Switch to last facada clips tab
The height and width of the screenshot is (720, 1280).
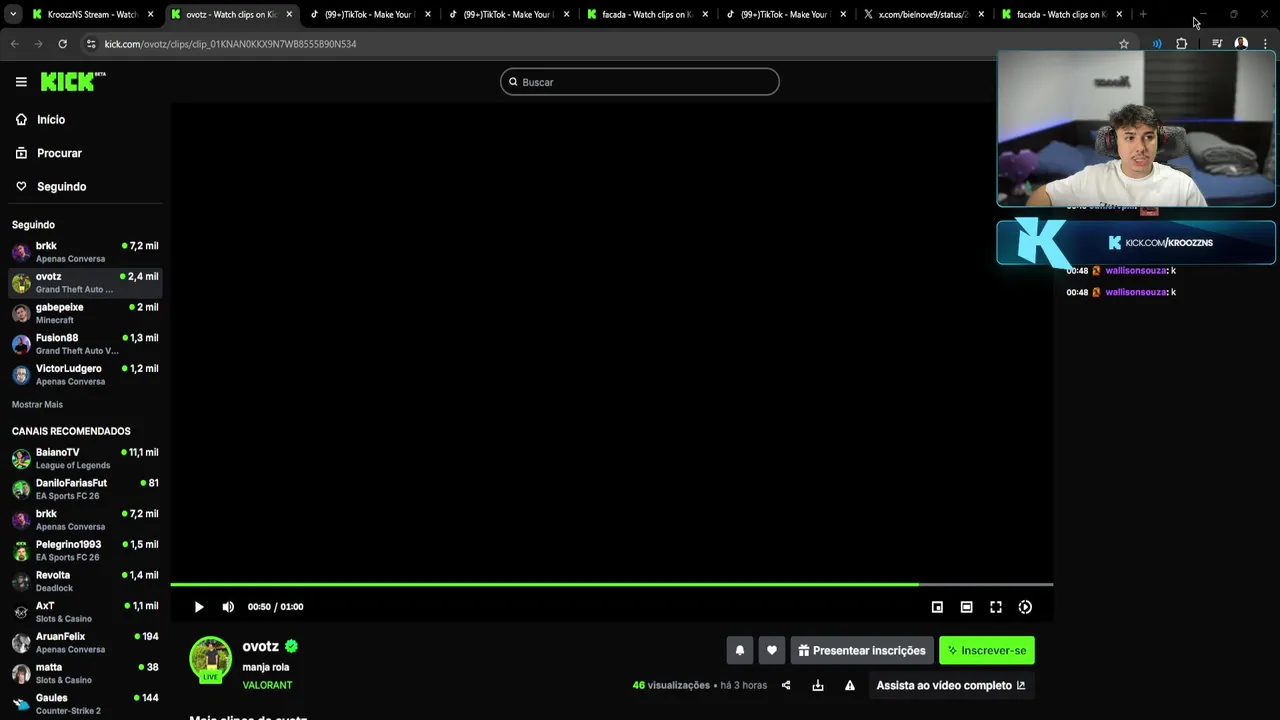coord(1061,14)
